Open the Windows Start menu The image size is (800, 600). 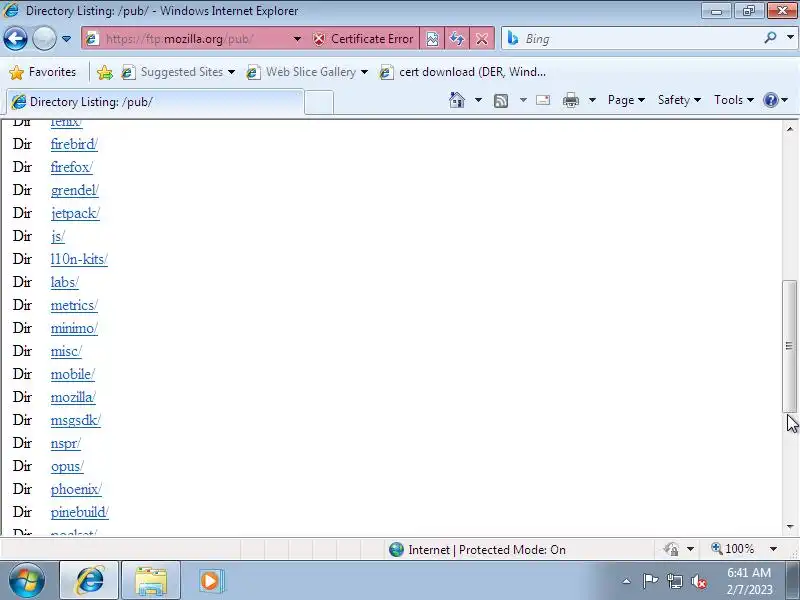tap(27, 581)
